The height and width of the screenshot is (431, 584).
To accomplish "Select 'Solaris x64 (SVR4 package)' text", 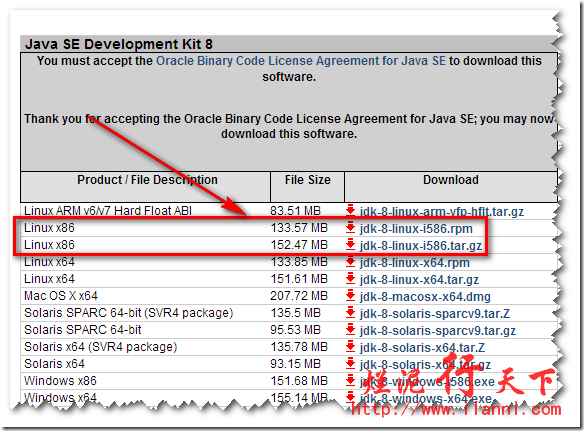I will 101,347.
